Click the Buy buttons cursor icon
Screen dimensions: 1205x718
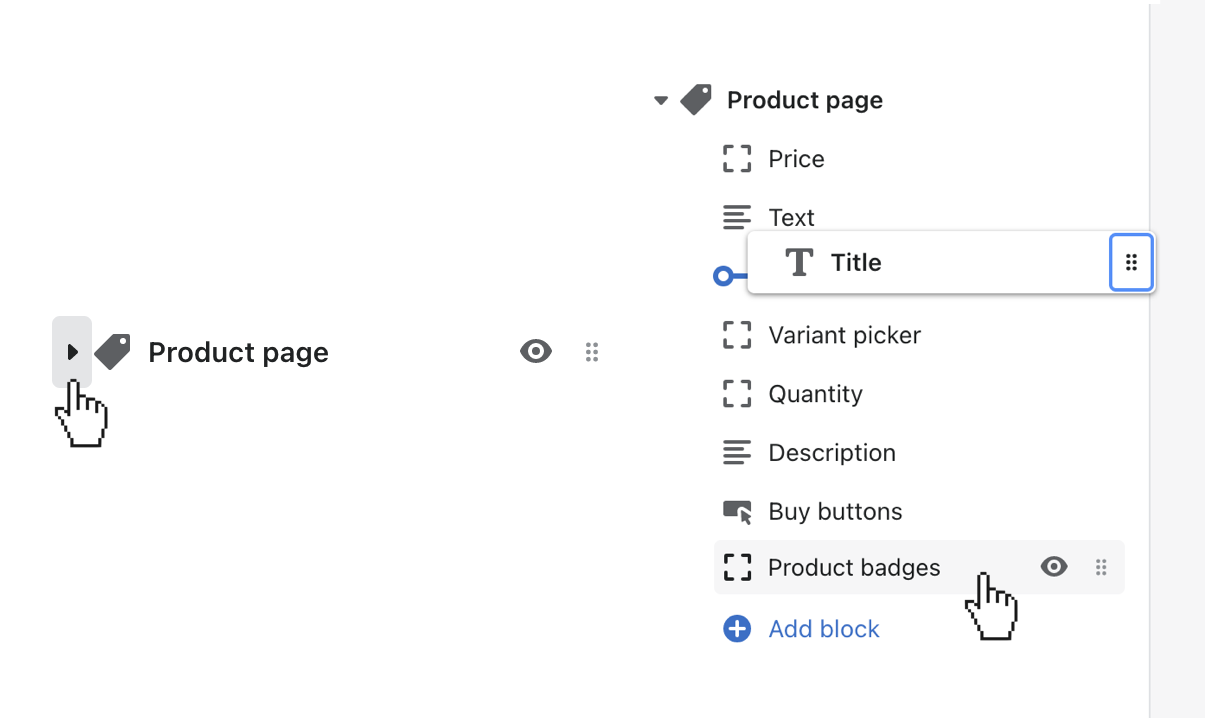737,512
